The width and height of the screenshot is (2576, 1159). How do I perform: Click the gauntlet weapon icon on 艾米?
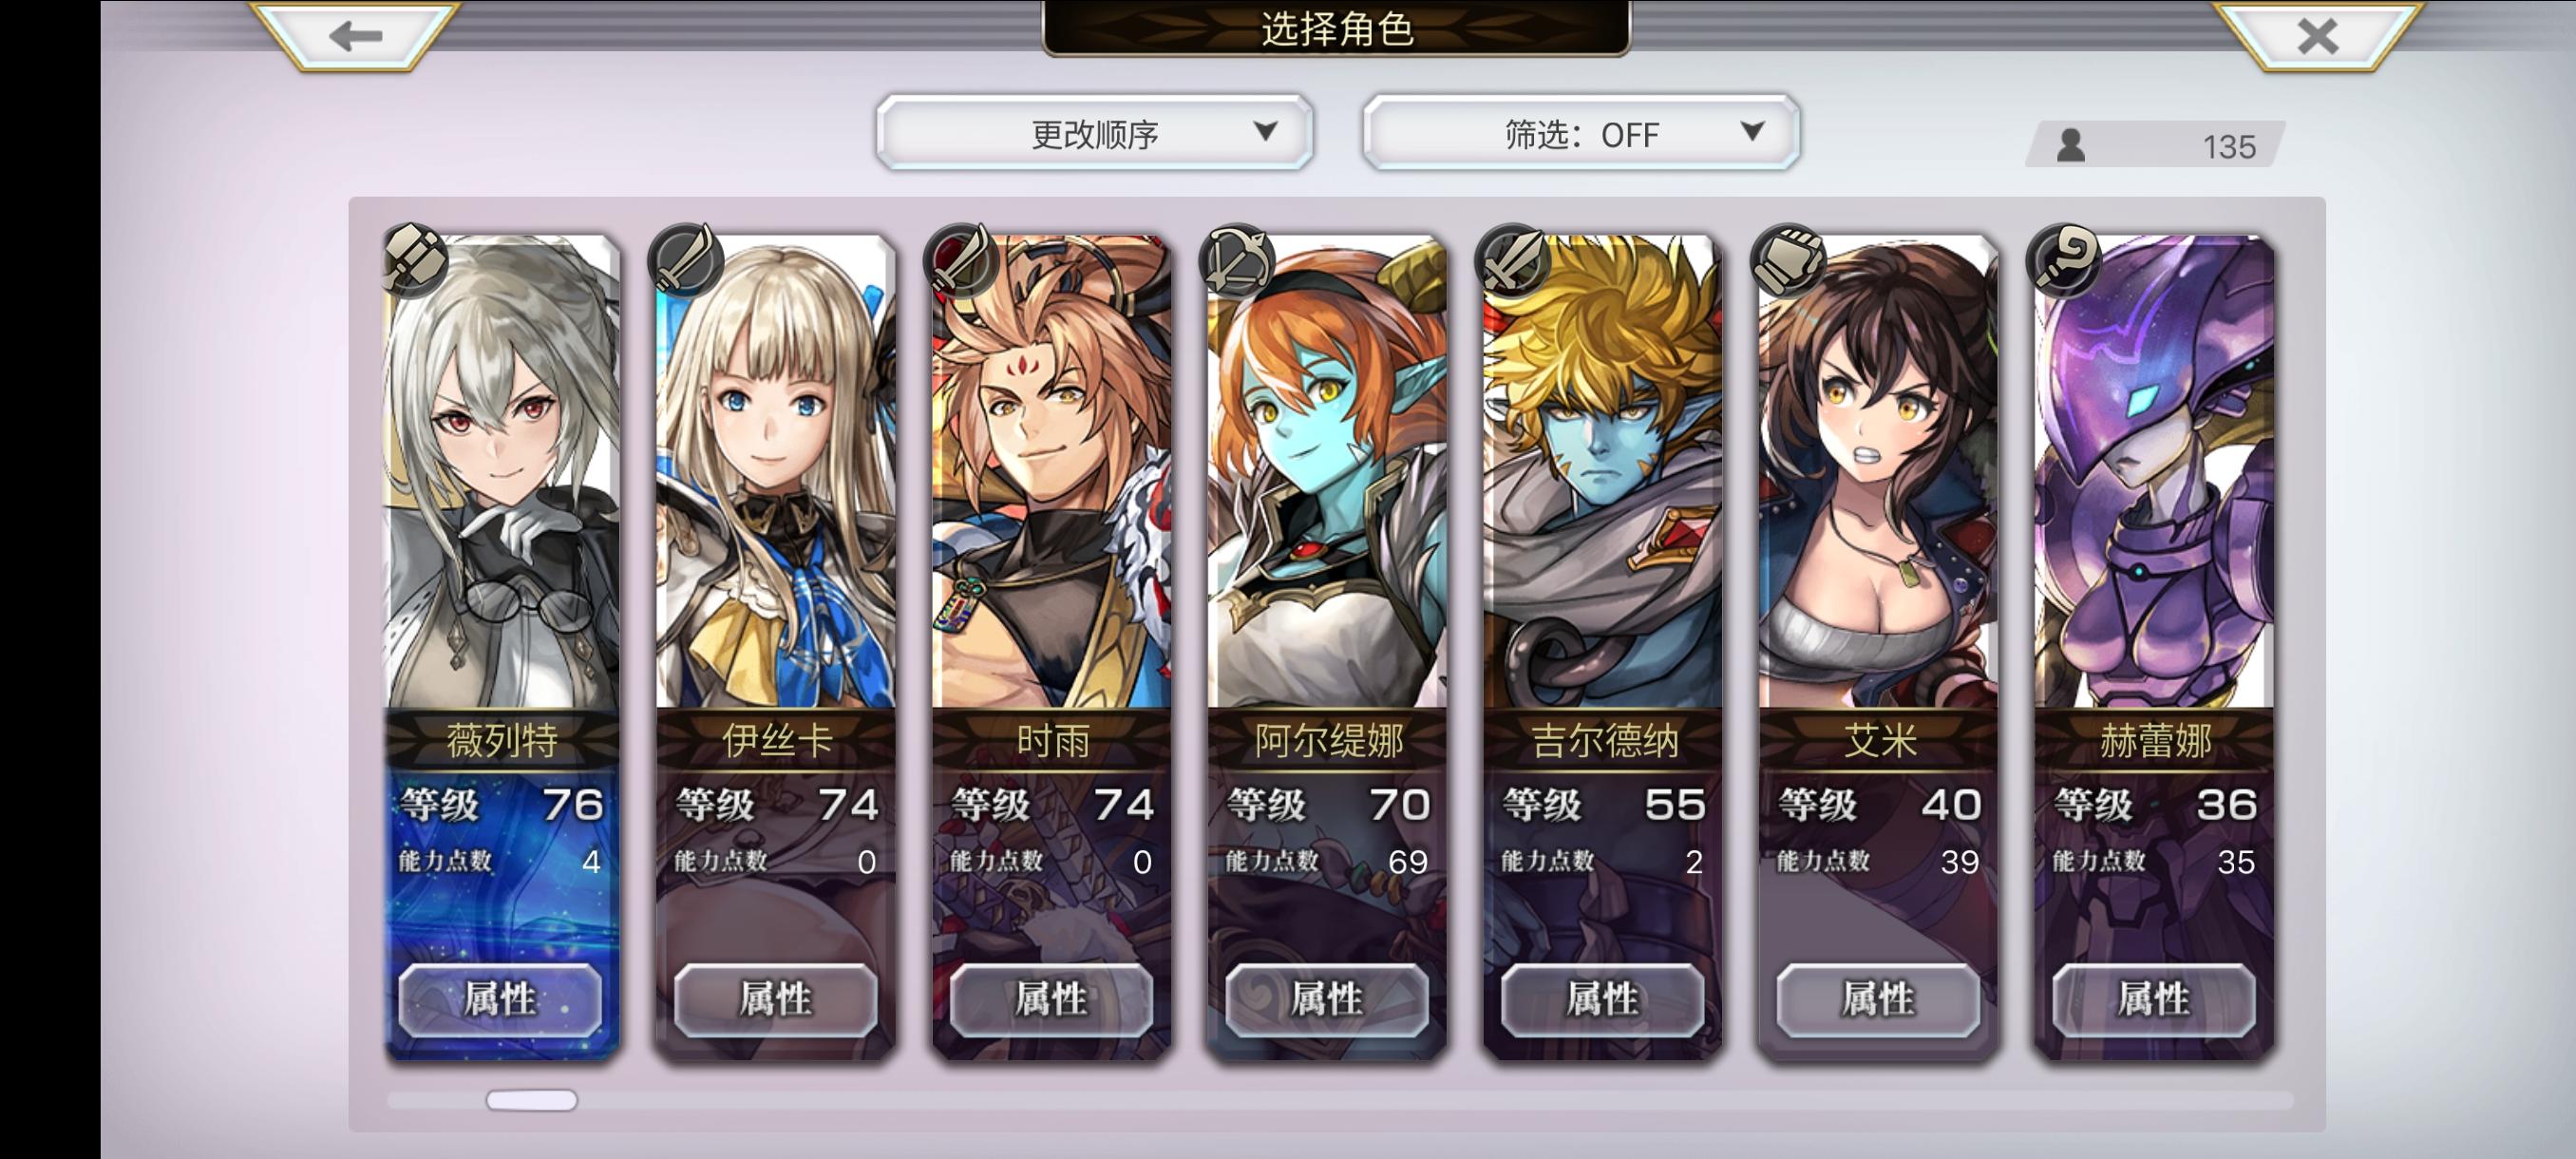click(1789, 260)
